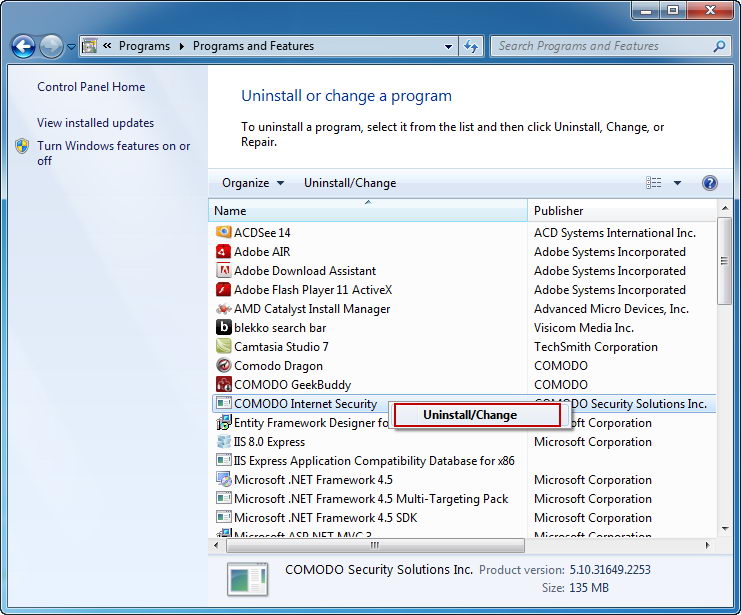Click ACD Systems International Inc. publisher cell
The width and height of the screenshot is (741, 615).
[615, 233]
